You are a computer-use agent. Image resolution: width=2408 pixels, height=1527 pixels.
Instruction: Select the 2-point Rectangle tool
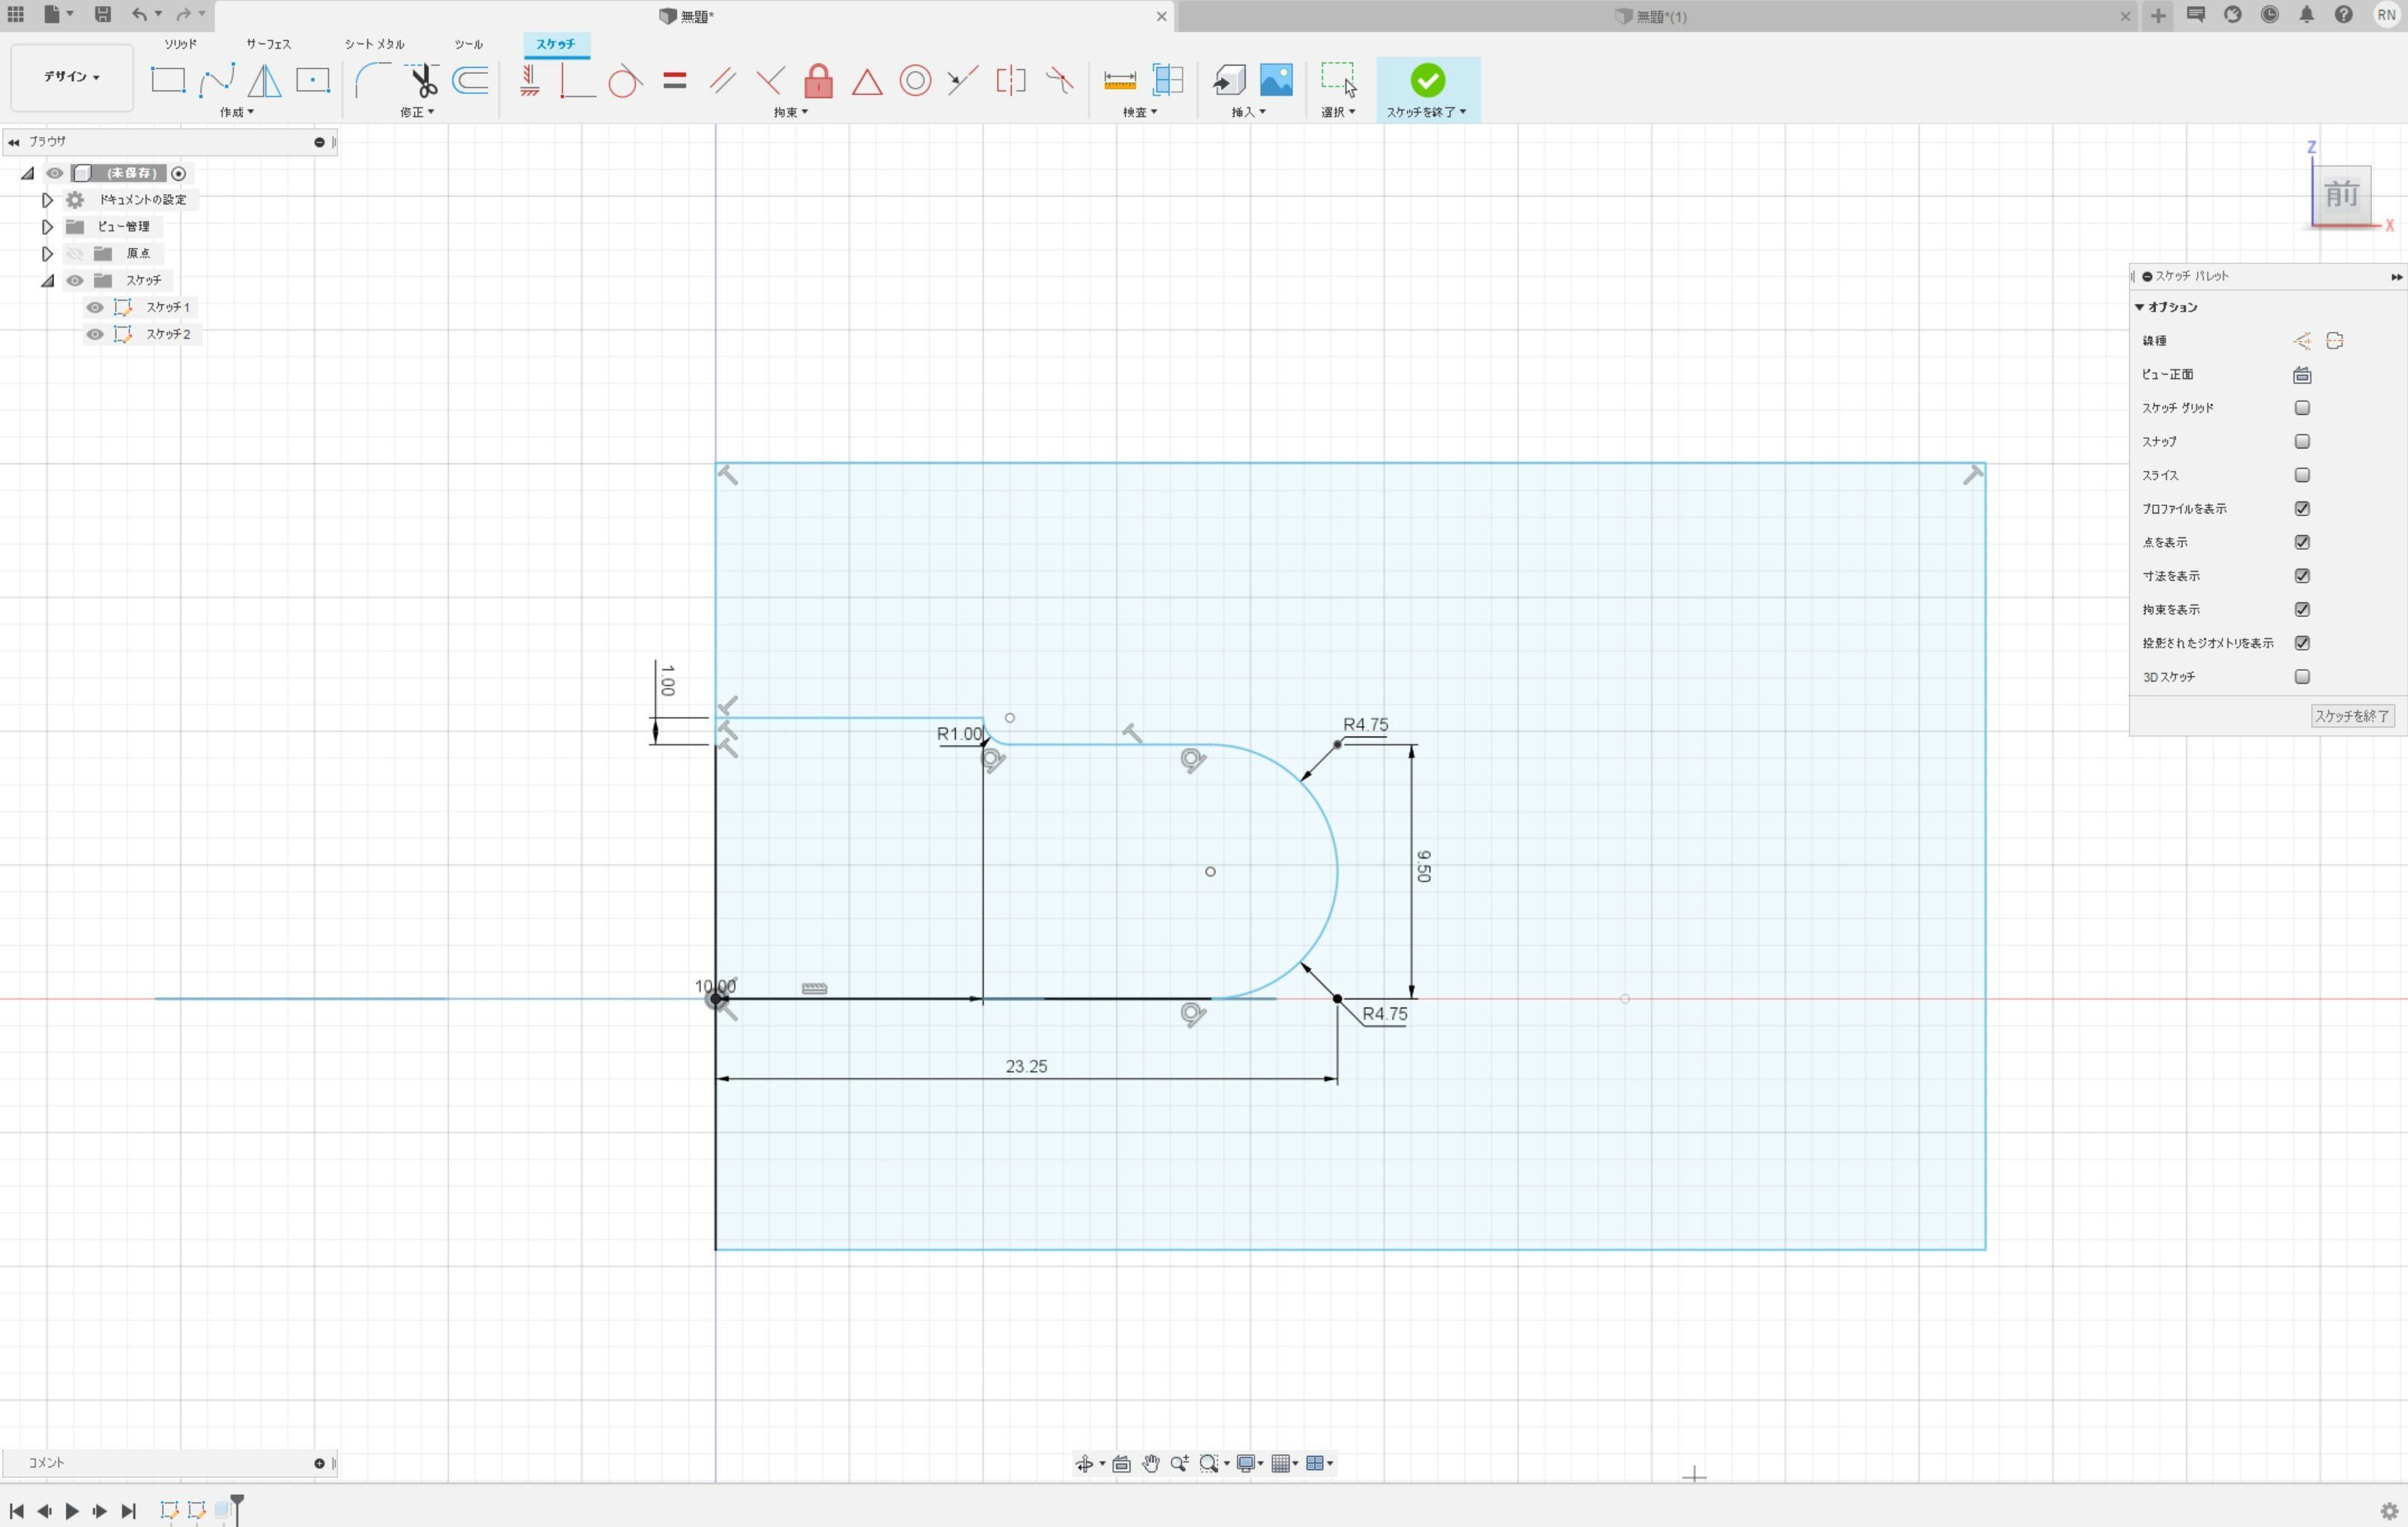tap(168, 80)
